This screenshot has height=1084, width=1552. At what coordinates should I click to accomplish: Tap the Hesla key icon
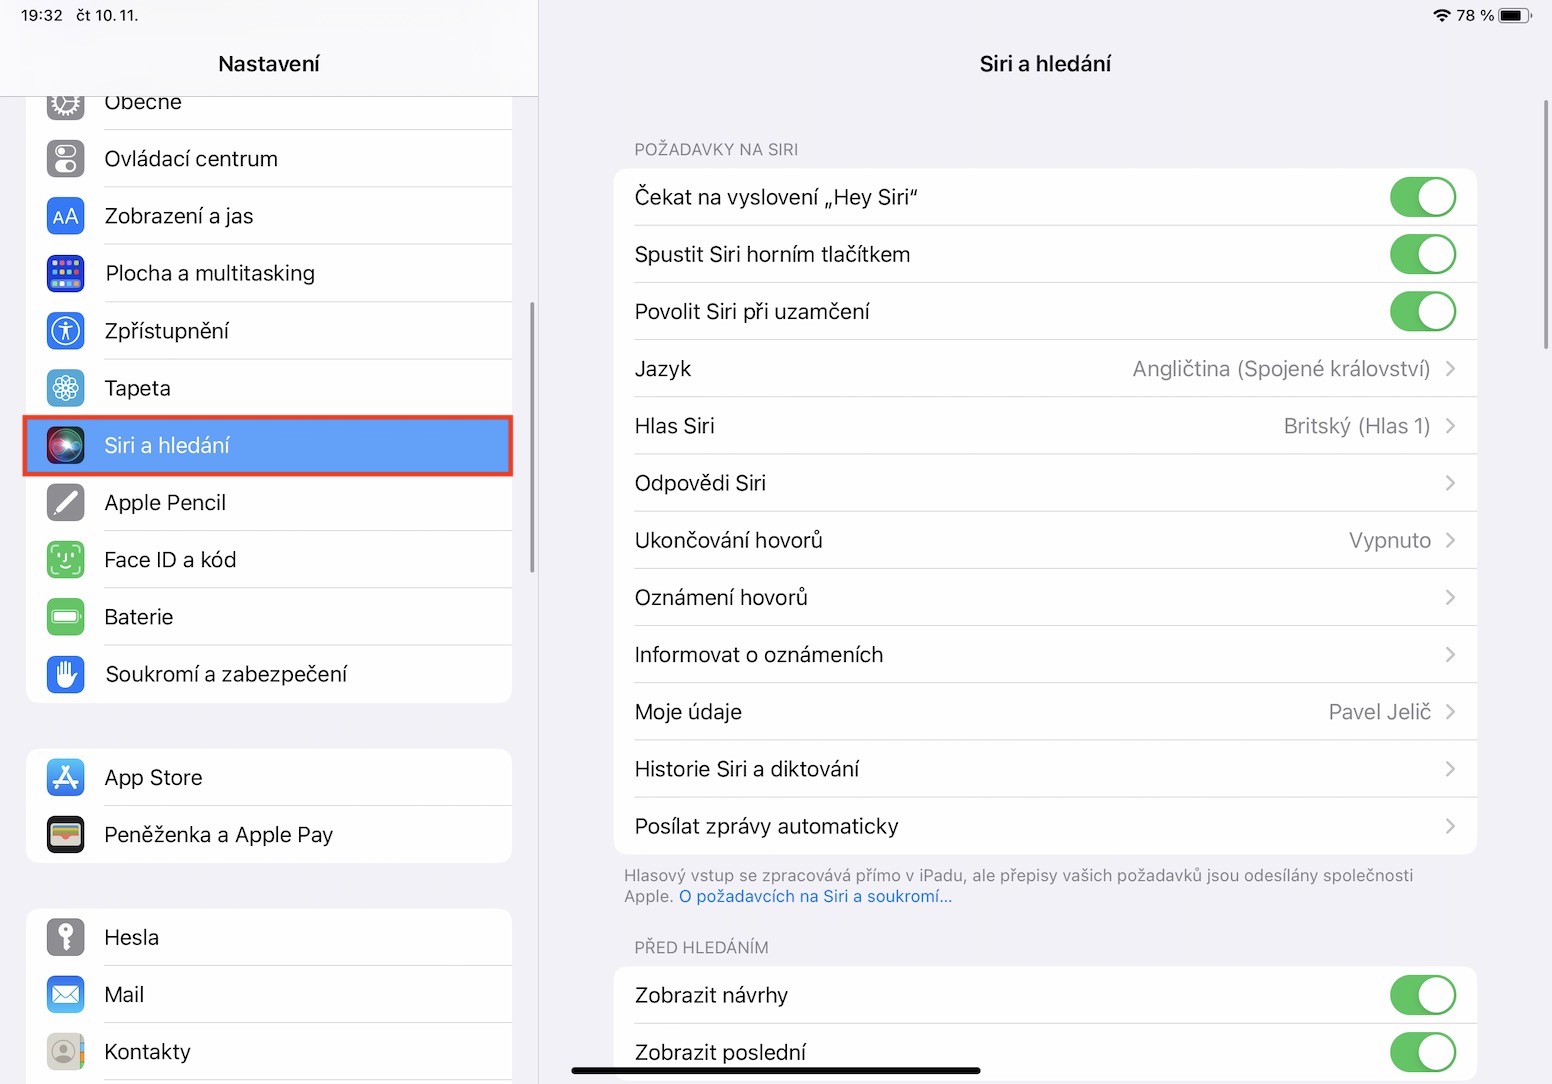[66, 938]
